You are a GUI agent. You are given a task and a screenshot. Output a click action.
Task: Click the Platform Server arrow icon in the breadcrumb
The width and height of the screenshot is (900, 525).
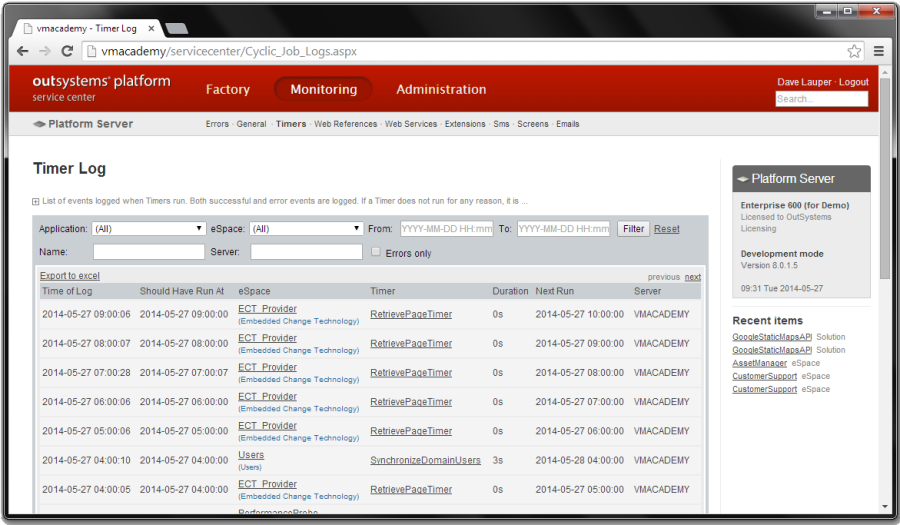pyautogui.click(x=39, y=125)
